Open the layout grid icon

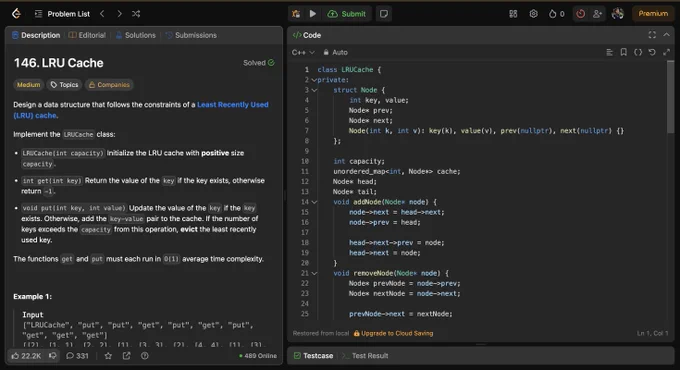coord(513,14)
